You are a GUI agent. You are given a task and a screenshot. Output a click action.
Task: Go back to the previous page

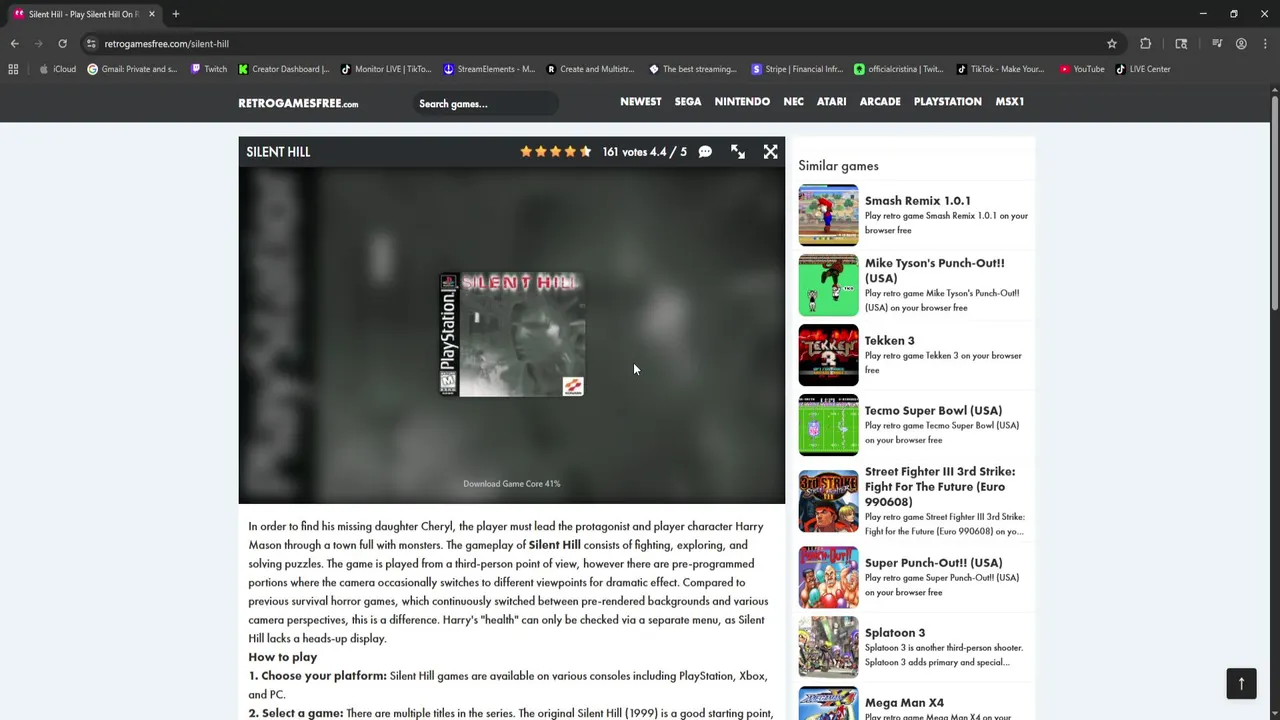14,44
